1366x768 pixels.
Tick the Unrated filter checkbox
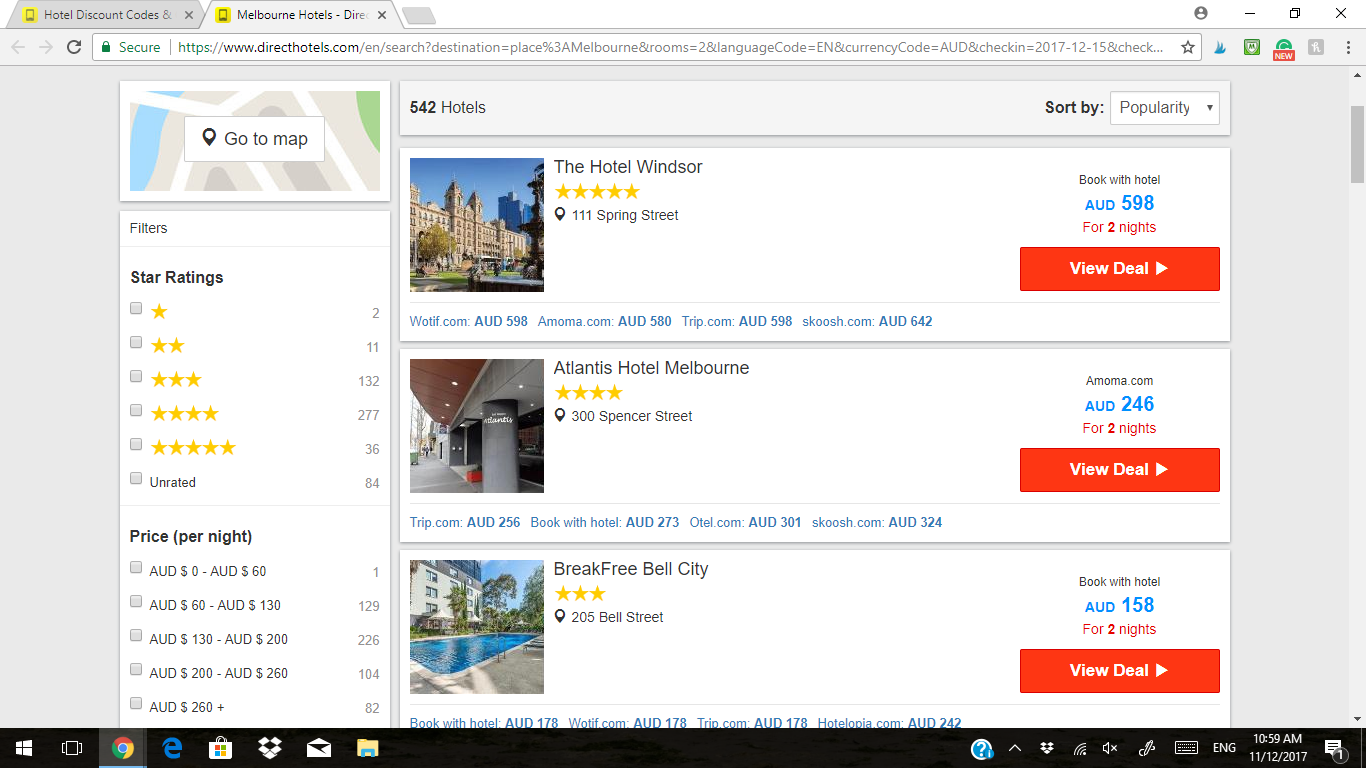[x=136, y=478]
